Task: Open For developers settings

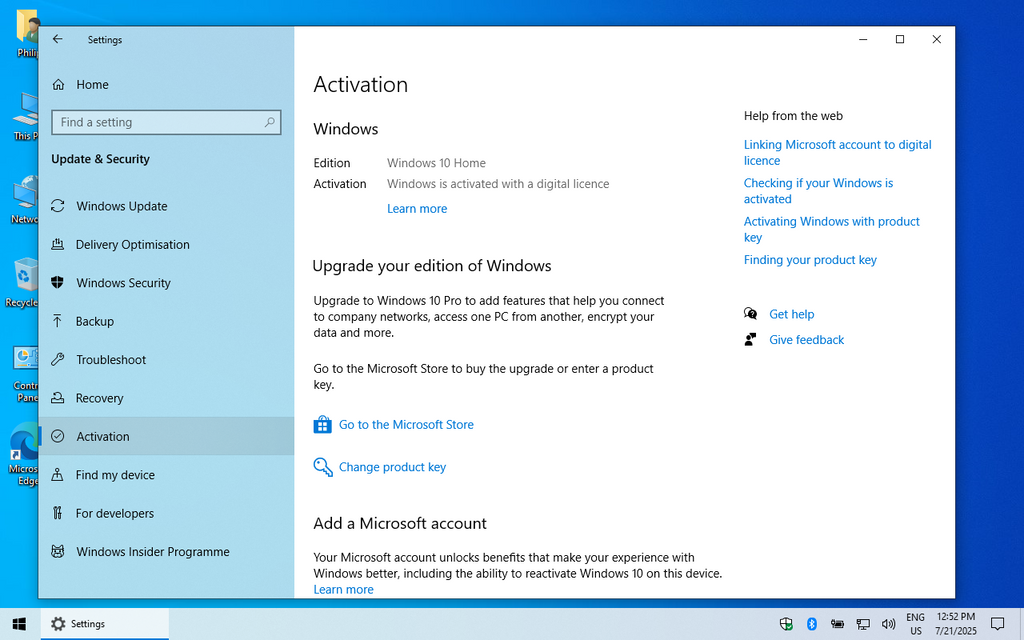Action: [167, 513]
